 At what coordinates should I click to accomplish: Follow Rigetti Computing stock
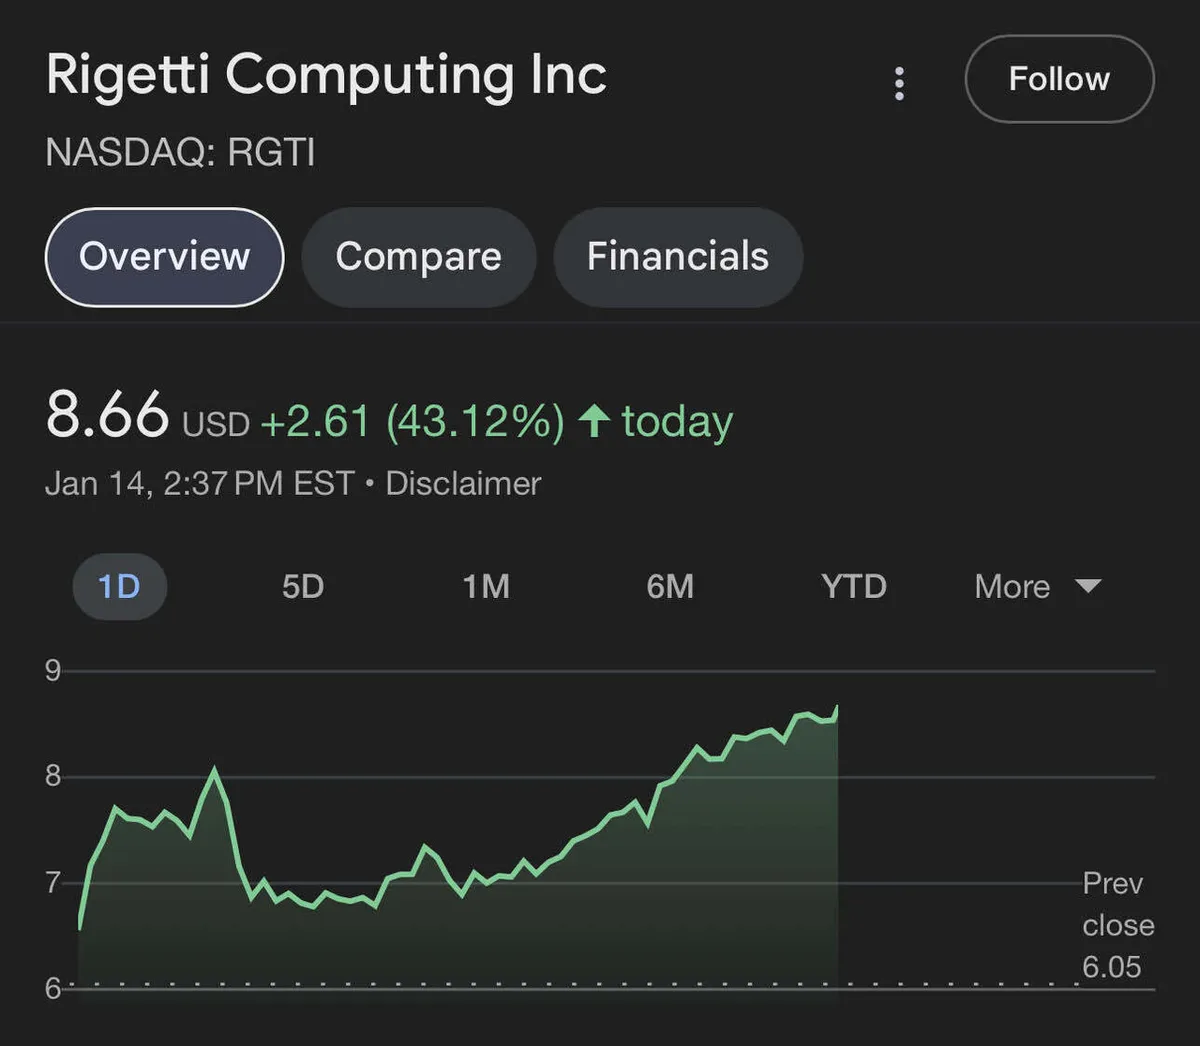[x=1059, y=79]
